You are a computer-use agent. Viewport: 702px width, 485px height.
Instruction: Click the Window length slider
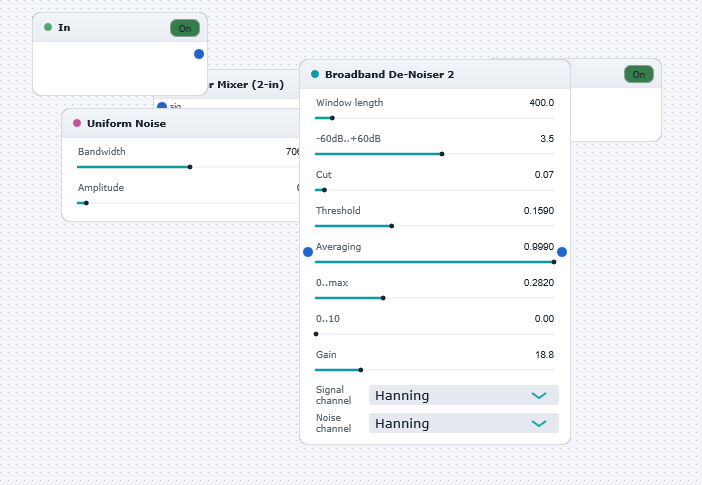(x=435, y=118)
